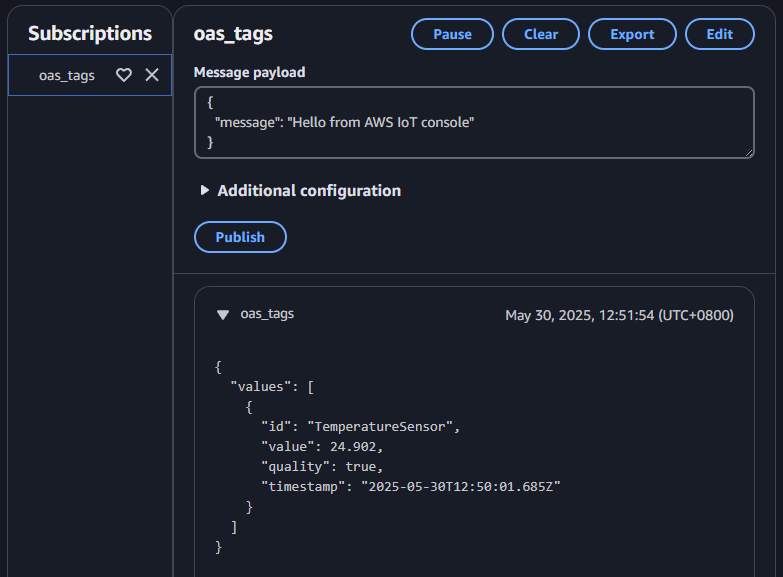Collapse the received oas_tags message triangle
This screenshot has height=577, width=783.
[223, 315]
